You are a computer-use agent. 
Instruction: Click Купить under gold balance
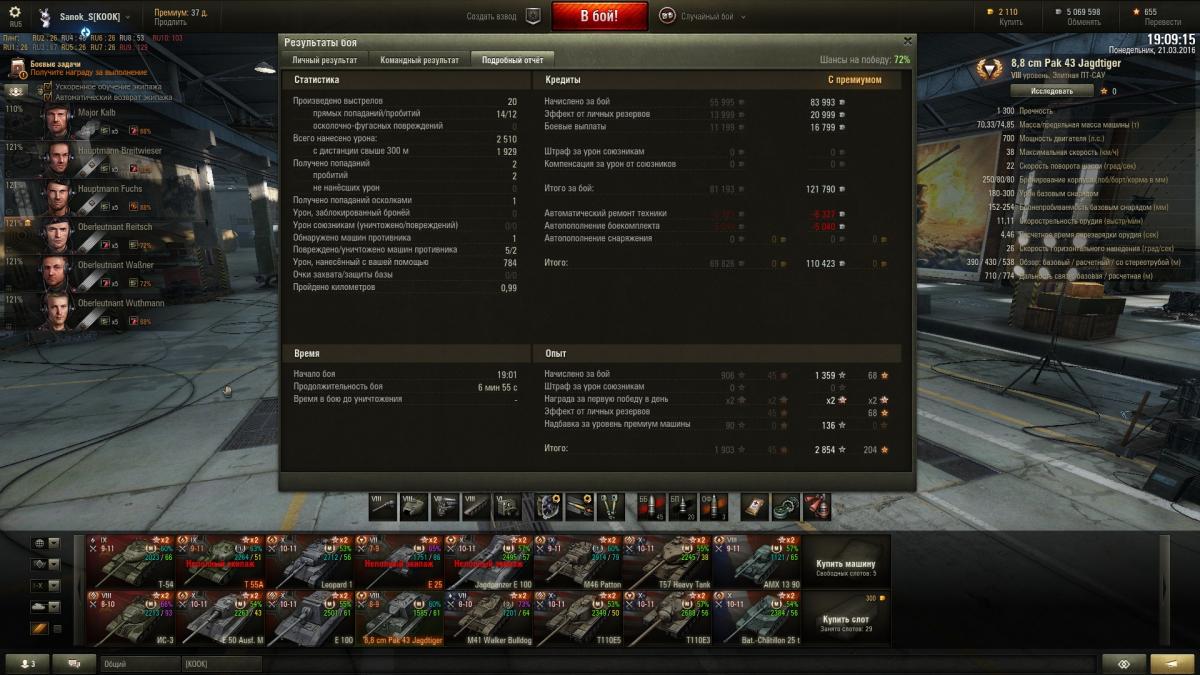1009,22
